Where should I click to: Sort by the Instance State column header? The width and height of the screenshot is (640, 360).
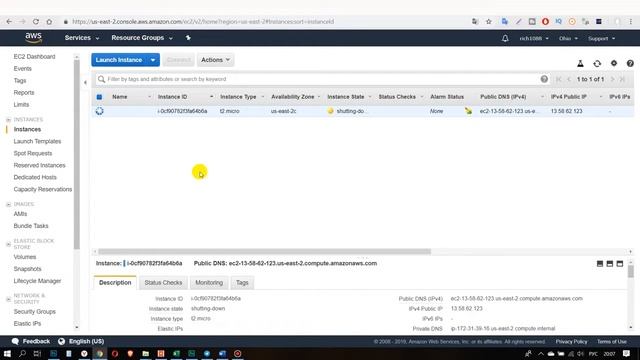point(346,97)
